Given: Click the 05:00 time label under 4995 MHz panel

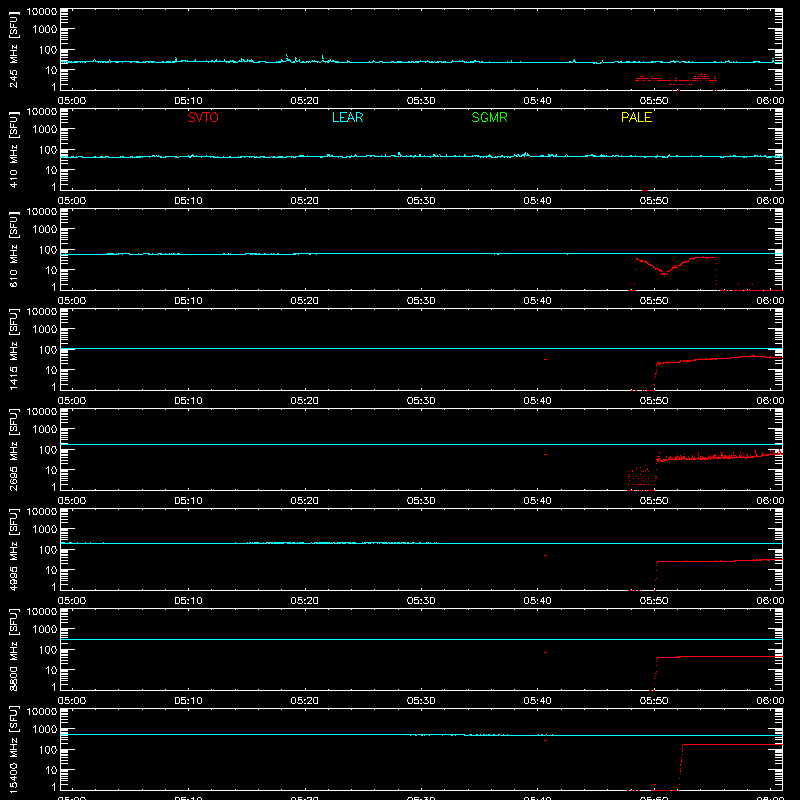Looking at the screenshot, I should tap(72, 601).
